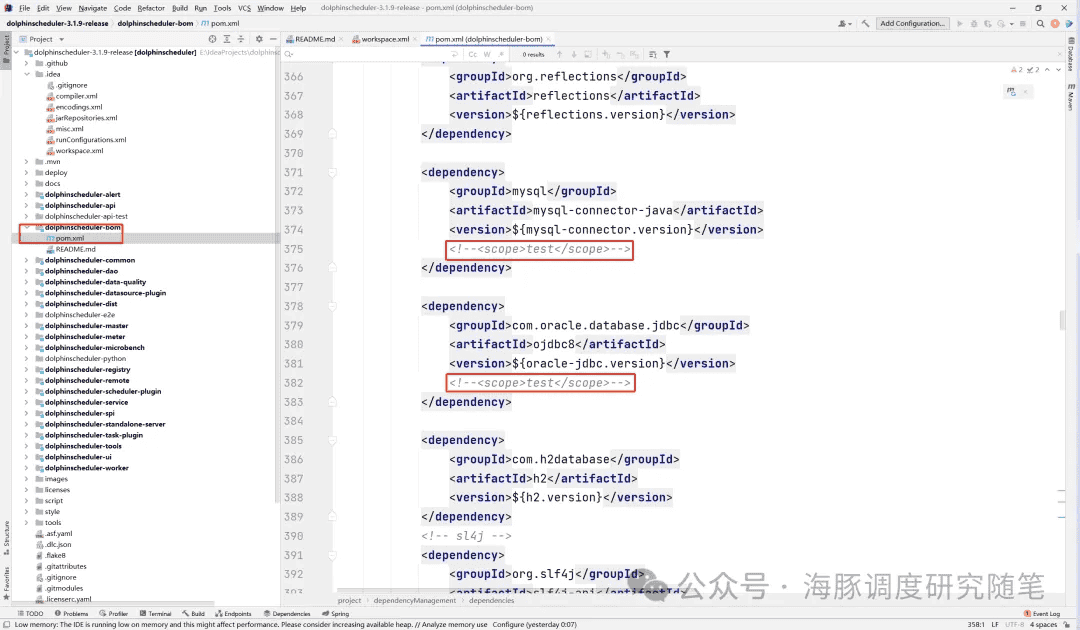Expand the dolphinscheduler-api tree node
This screenshot has height=630, width=1080.
click(x=25, y=205)
